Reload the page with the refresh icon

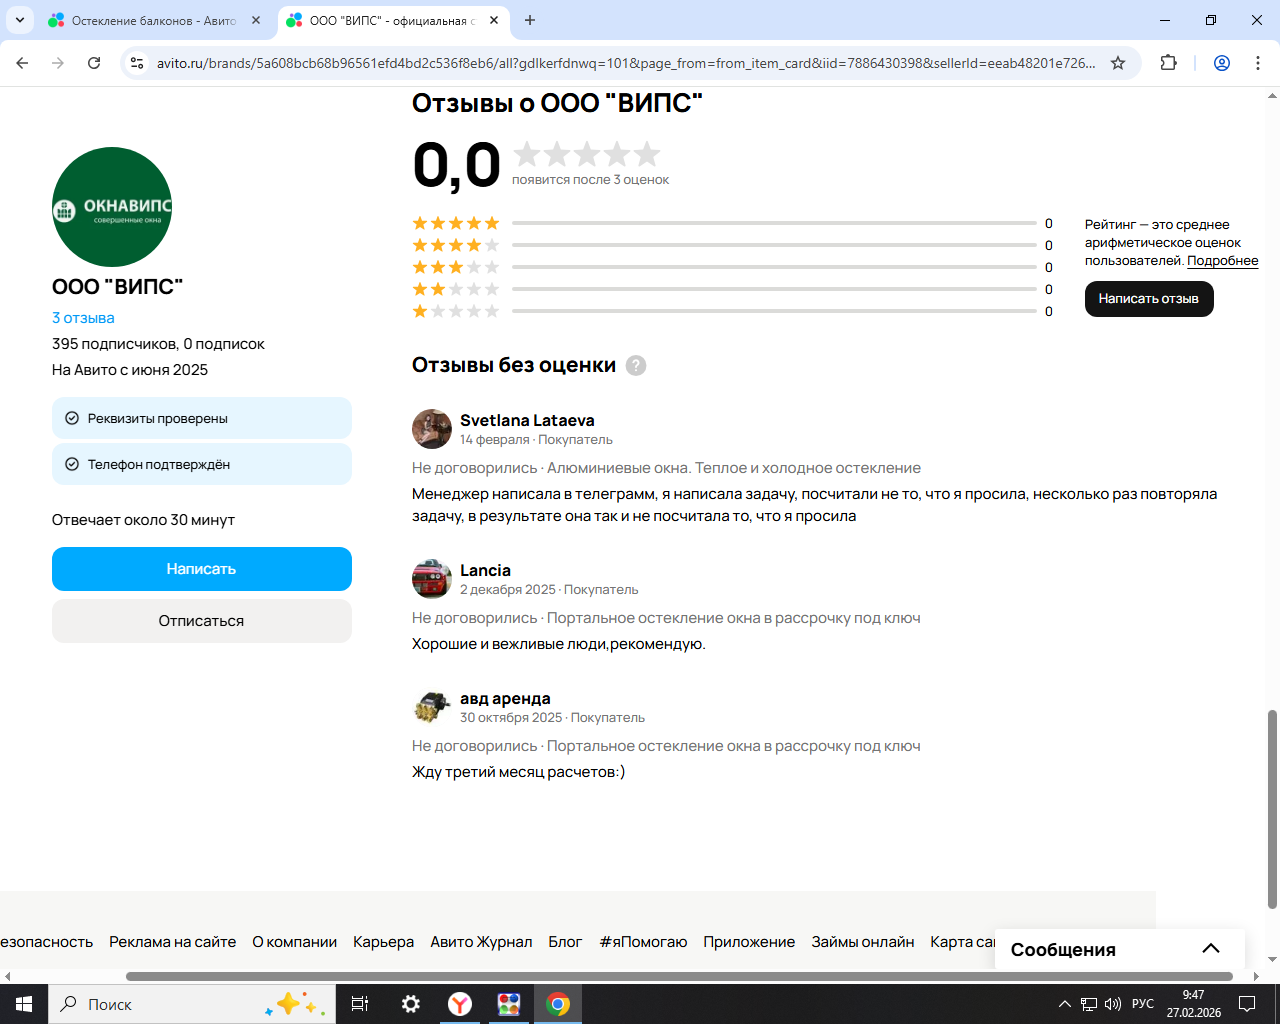coord(94,63)
